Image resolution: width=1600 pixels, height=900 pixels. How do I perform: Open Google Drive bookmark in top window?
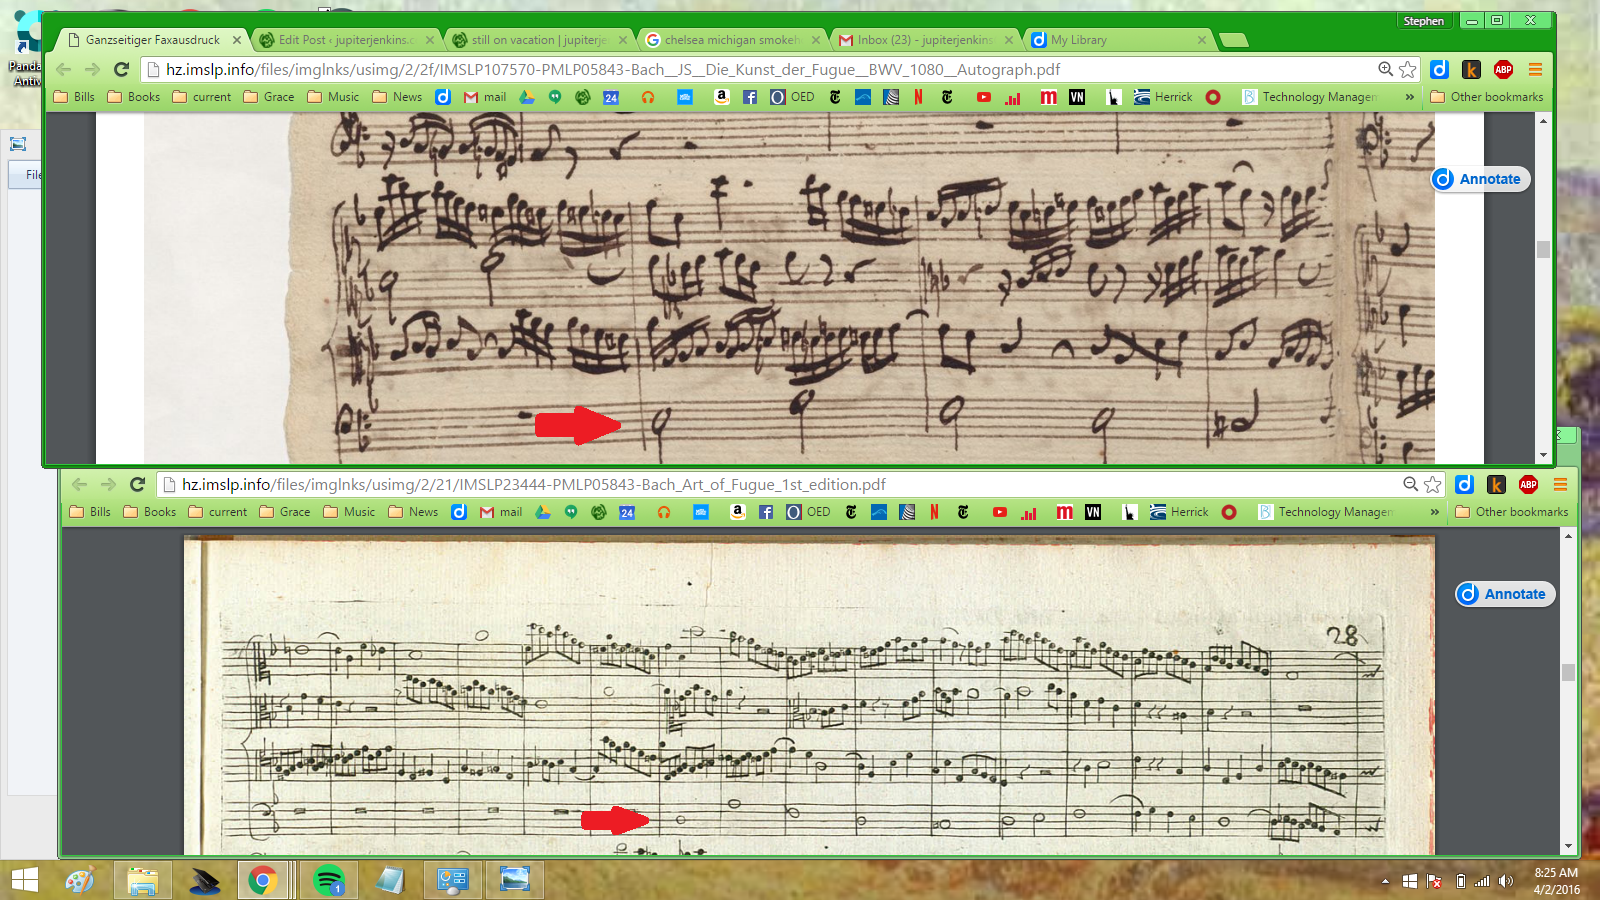pos(527,97)
